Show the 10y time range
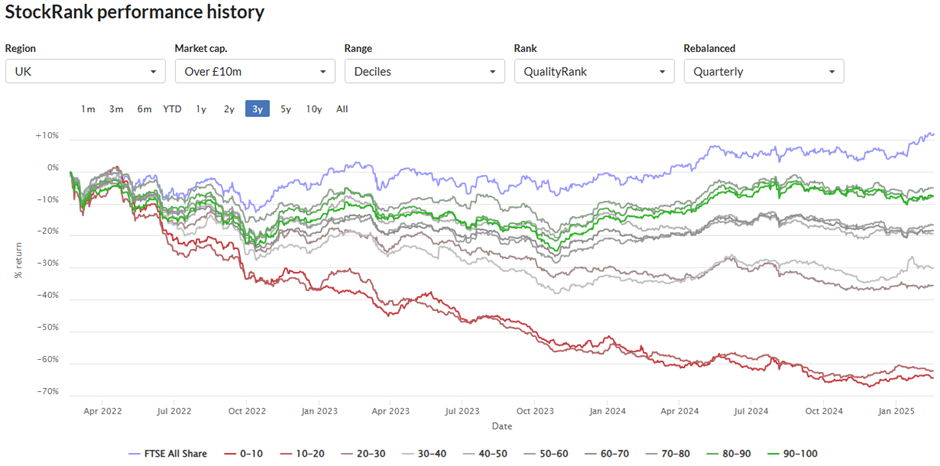Viewport: 940px width, 466px height. click(314, 109)
